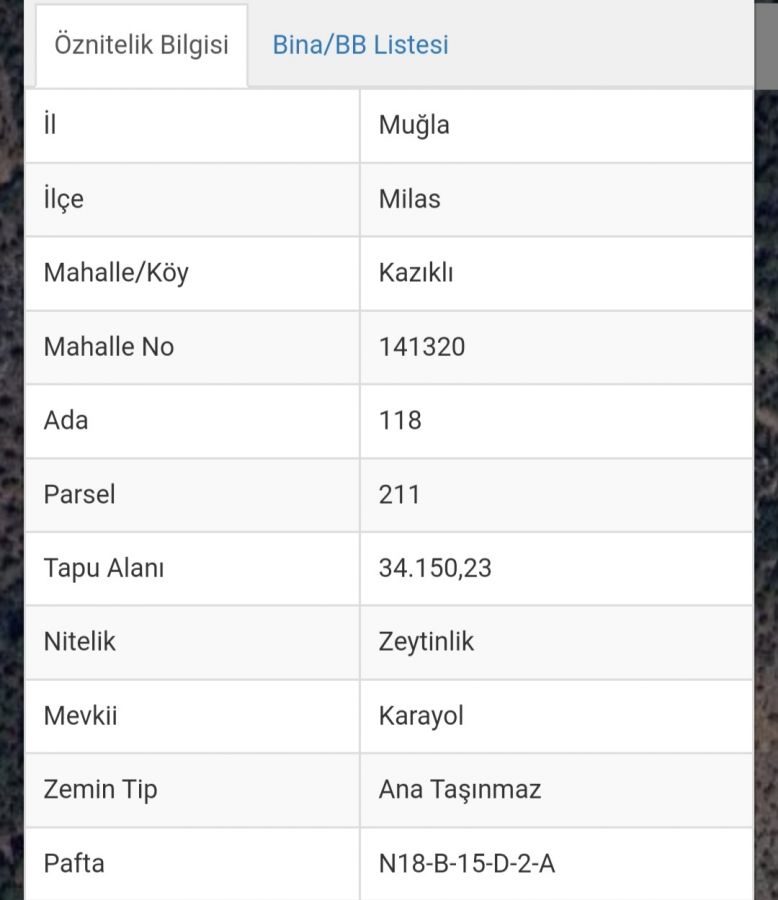Click the satellite map strip on left edge
The height and width of the screenshot is (900, 778).
coord(11,450)
